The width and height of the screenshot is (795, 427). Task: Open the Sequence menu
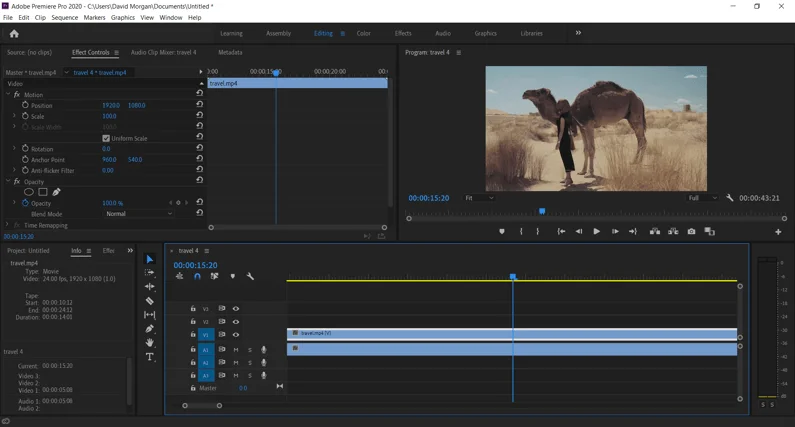point(64,17)
